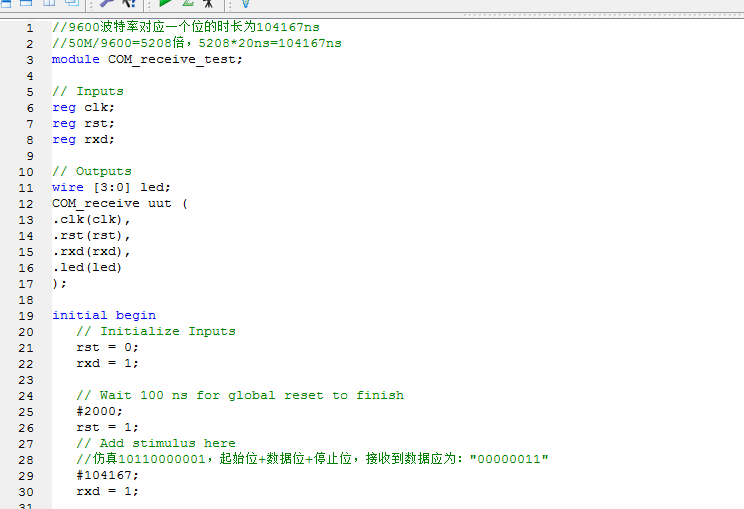Click the '#2000;' delay statement
The image size is (744, 509).
point(99,411)
